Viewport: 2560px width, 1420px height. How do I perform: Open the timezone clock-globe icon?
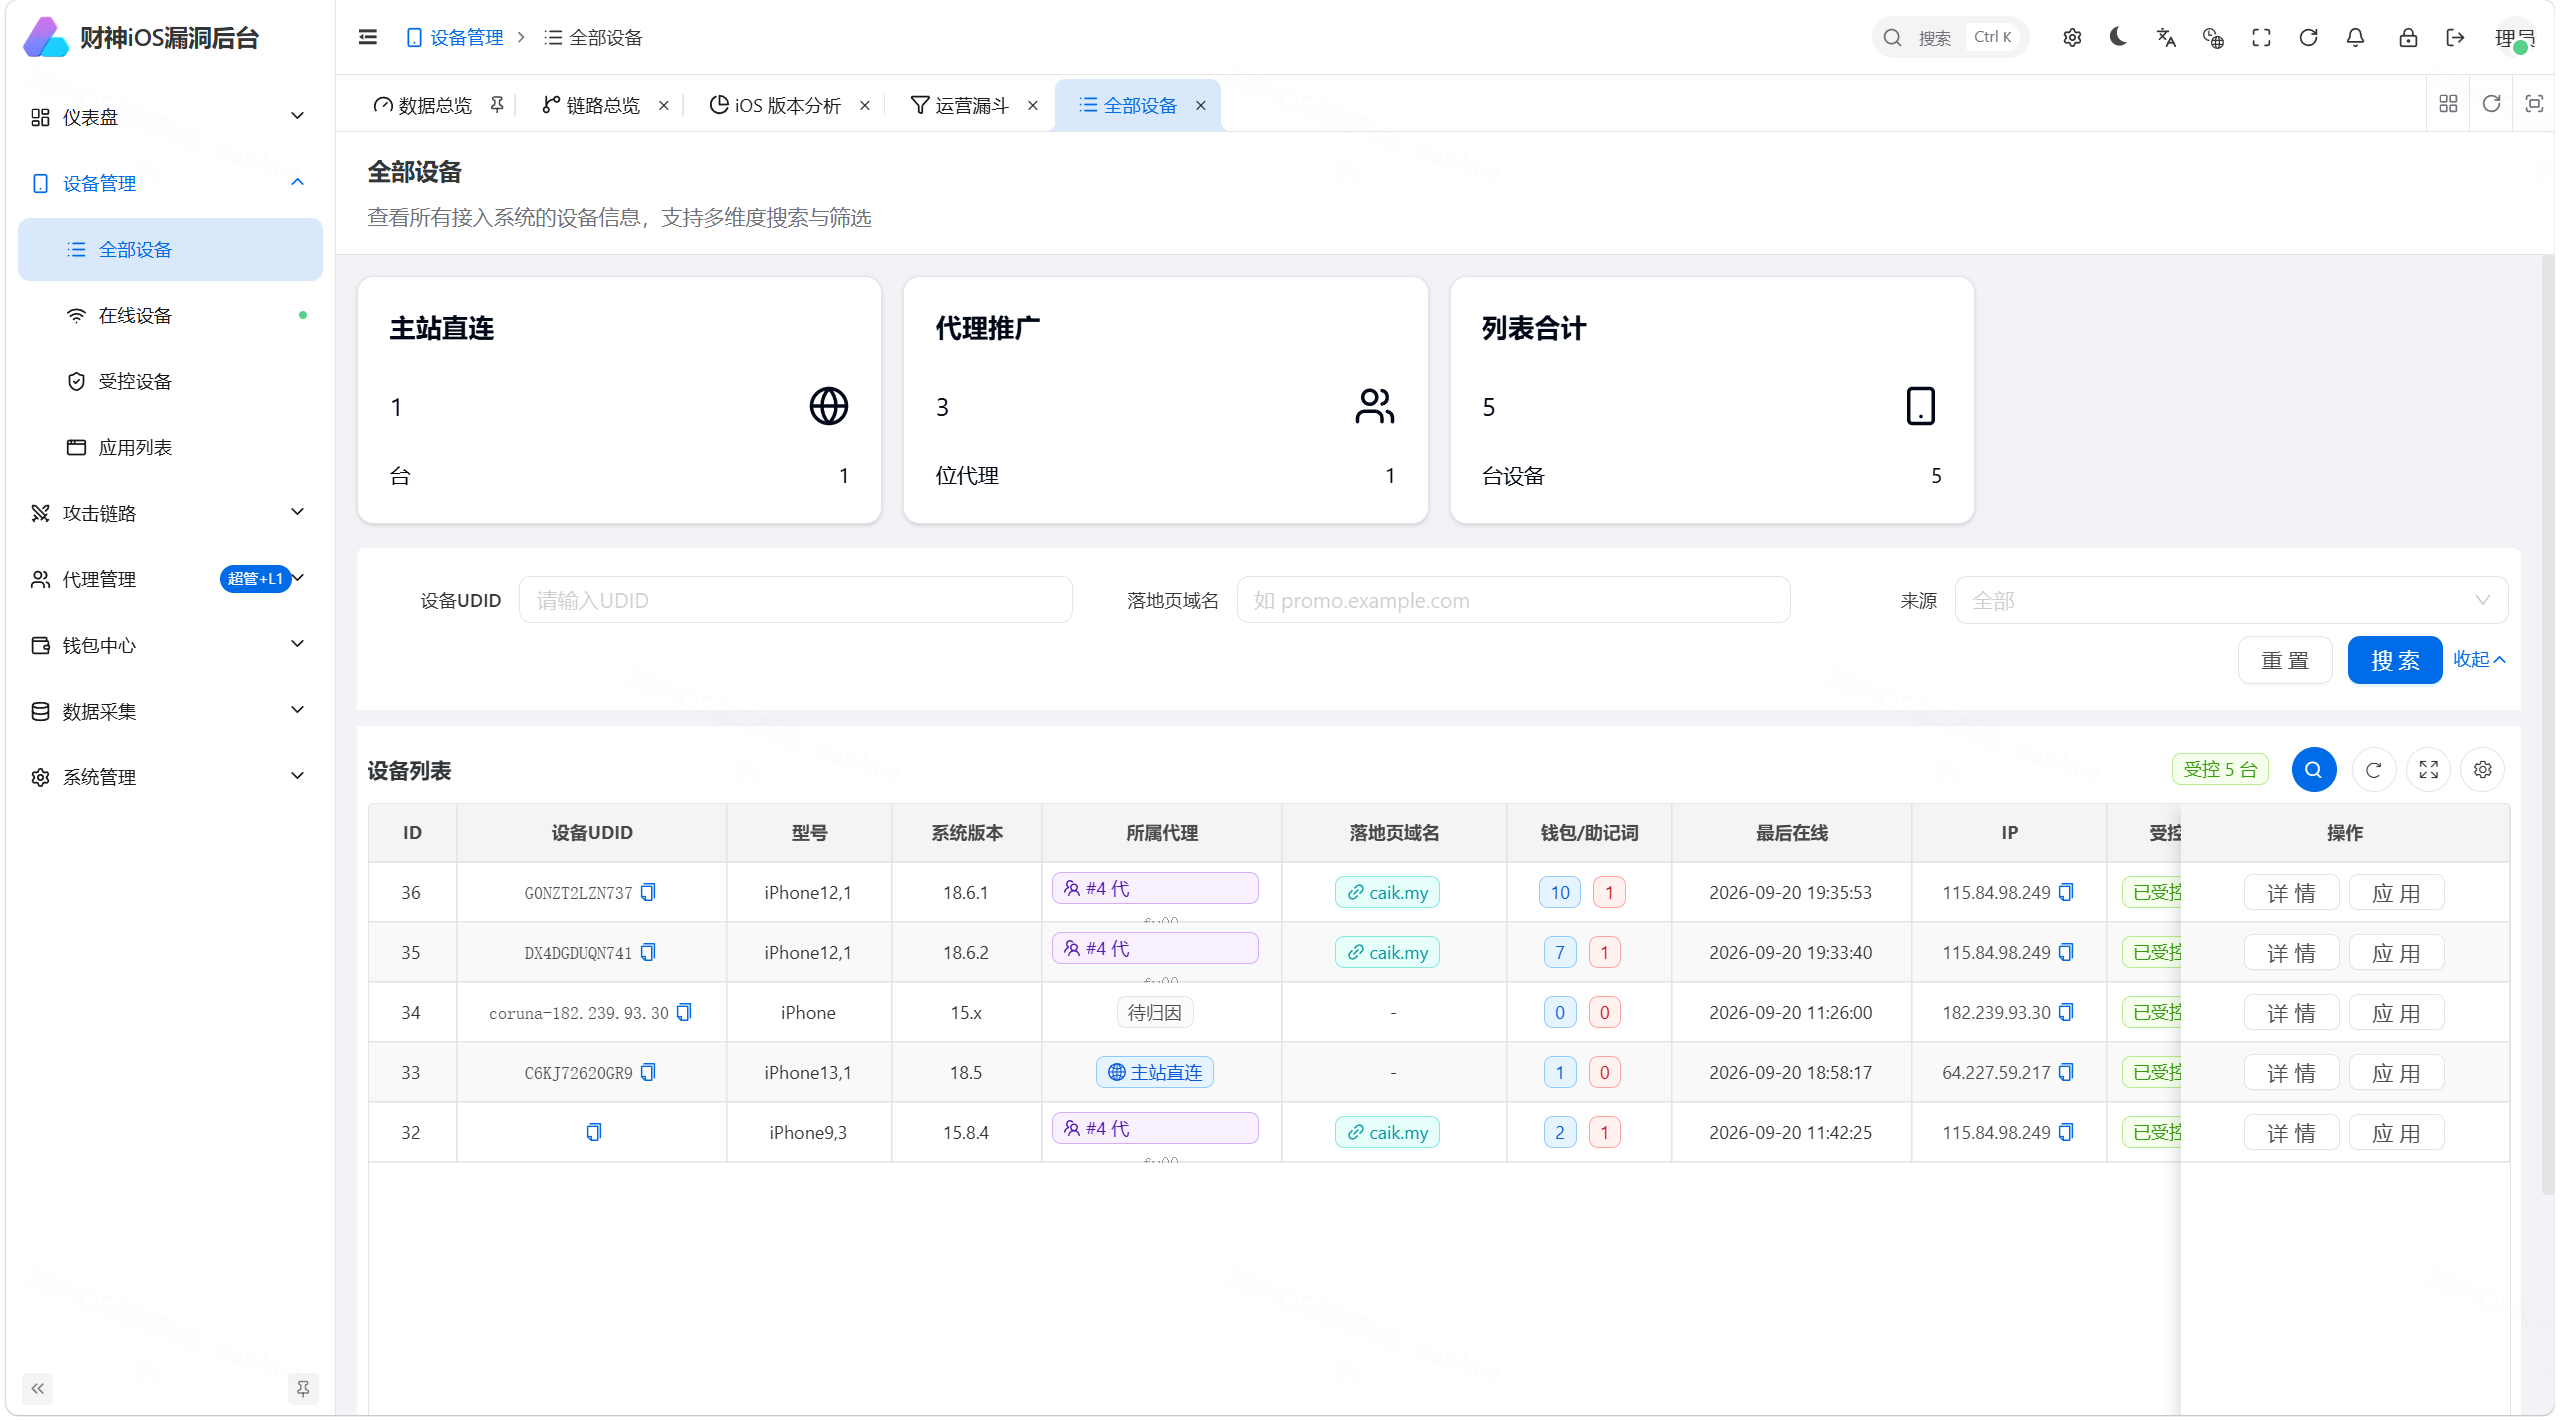2213,38
